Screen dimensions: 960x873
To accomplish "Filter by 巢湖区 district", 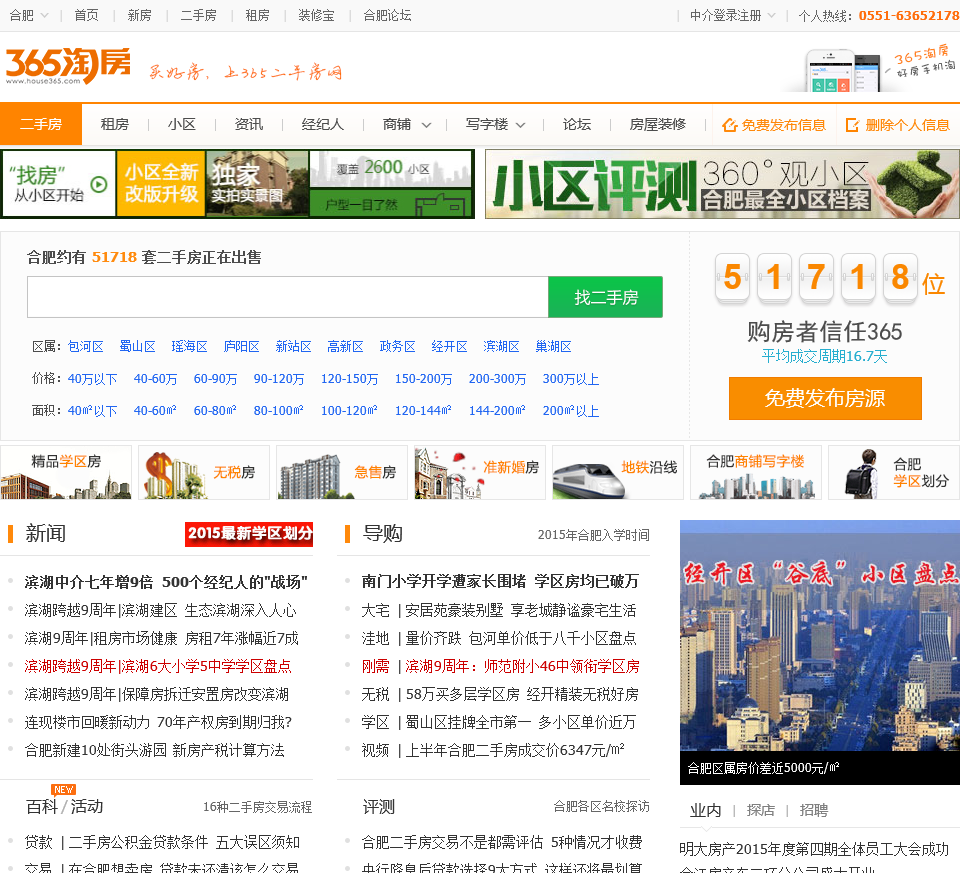I will click(553, 347).
